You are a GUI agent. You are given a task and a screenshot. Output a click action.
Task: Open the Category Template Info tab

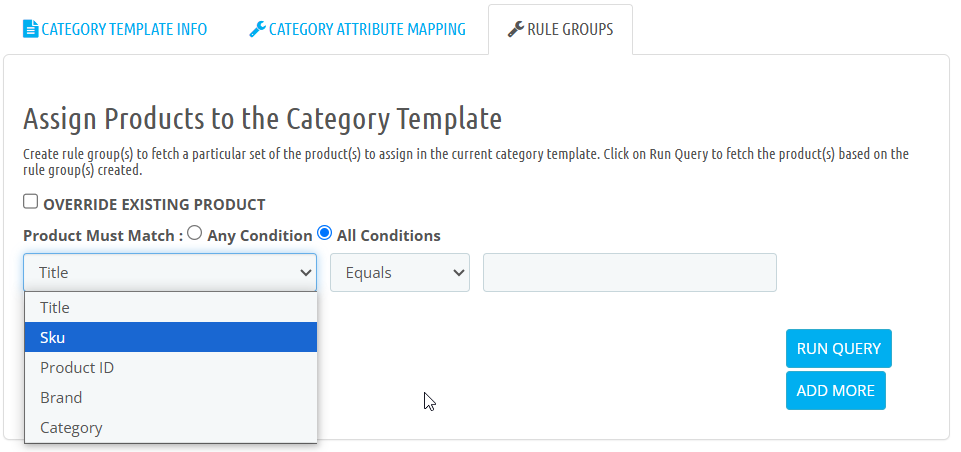[115, 29]
